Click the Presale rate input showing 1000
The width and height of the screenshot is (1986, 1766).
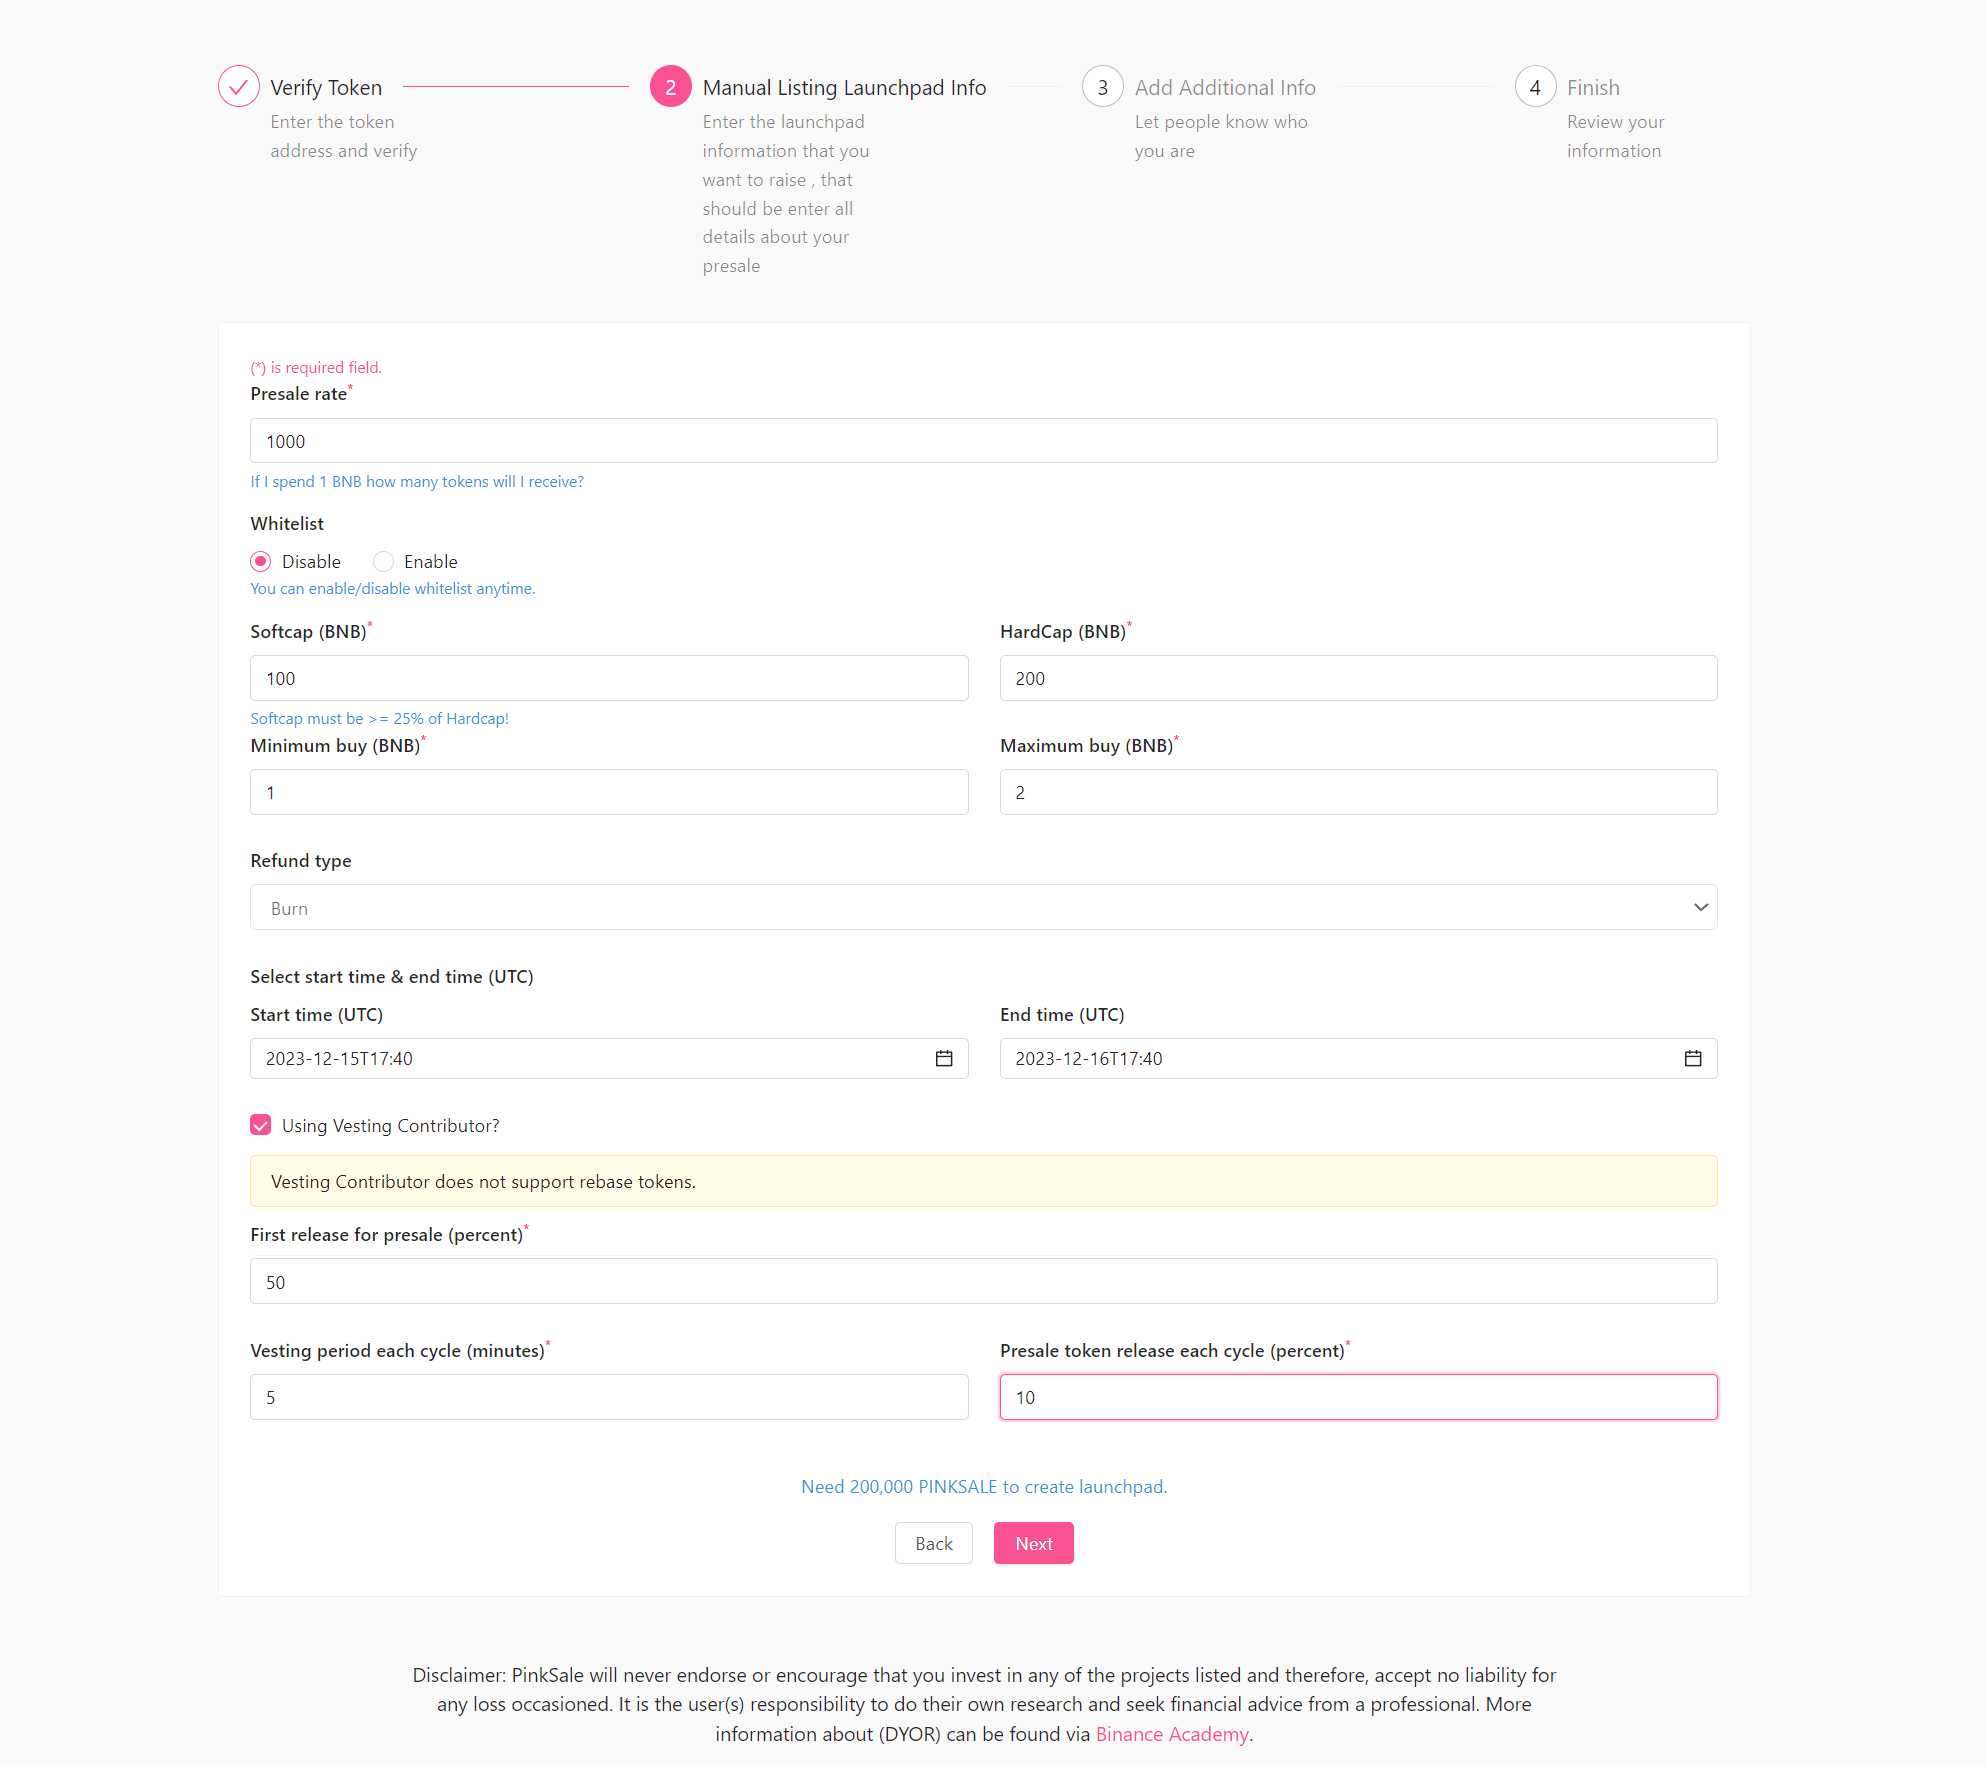tap(983, 440)
